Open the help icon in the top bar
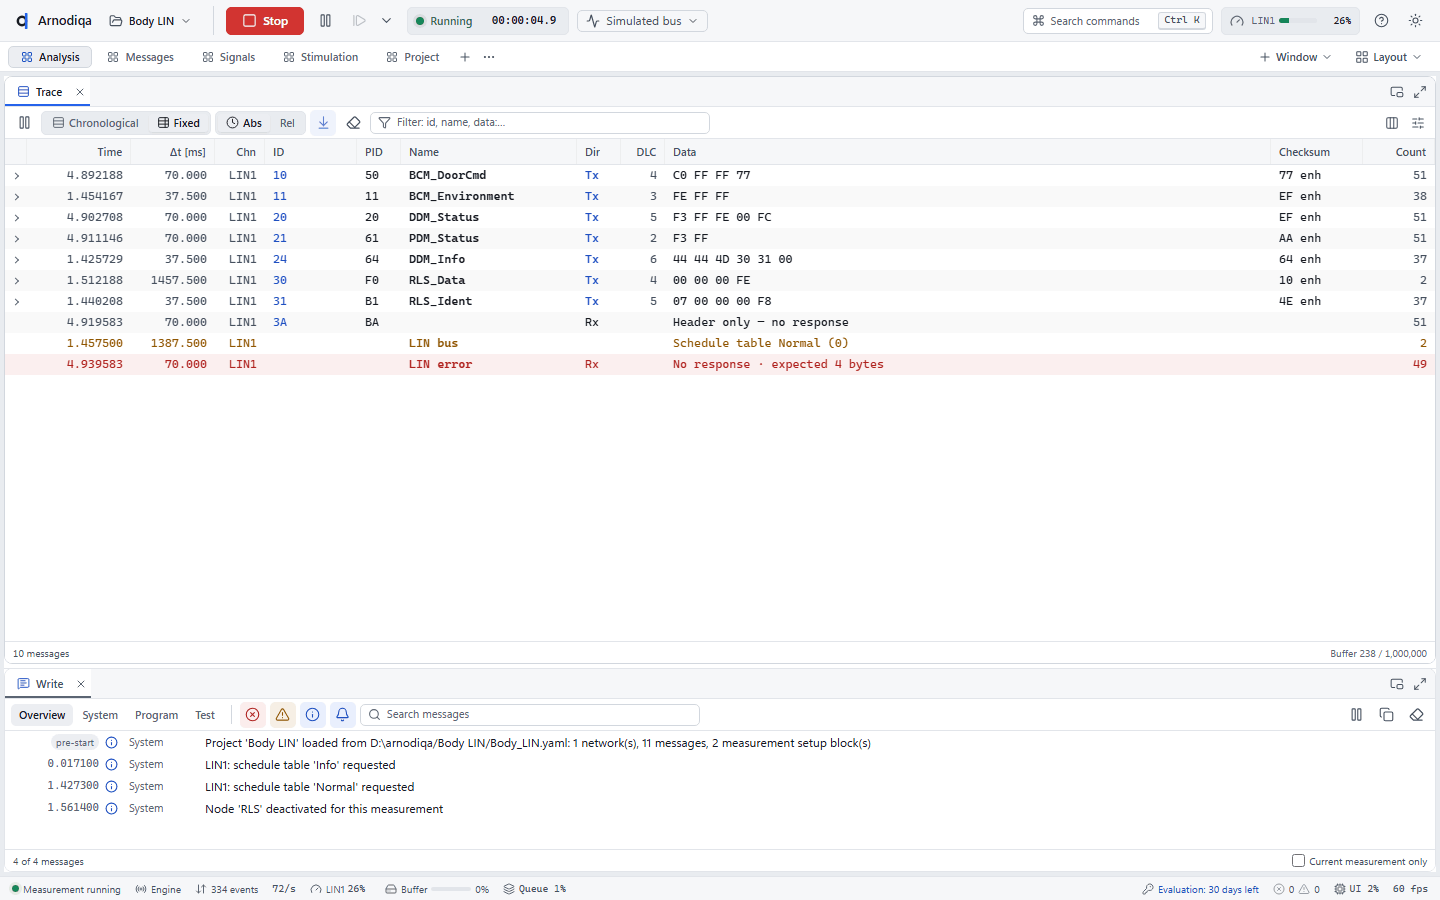1440x900 pixels. [x=1381, y=21]
